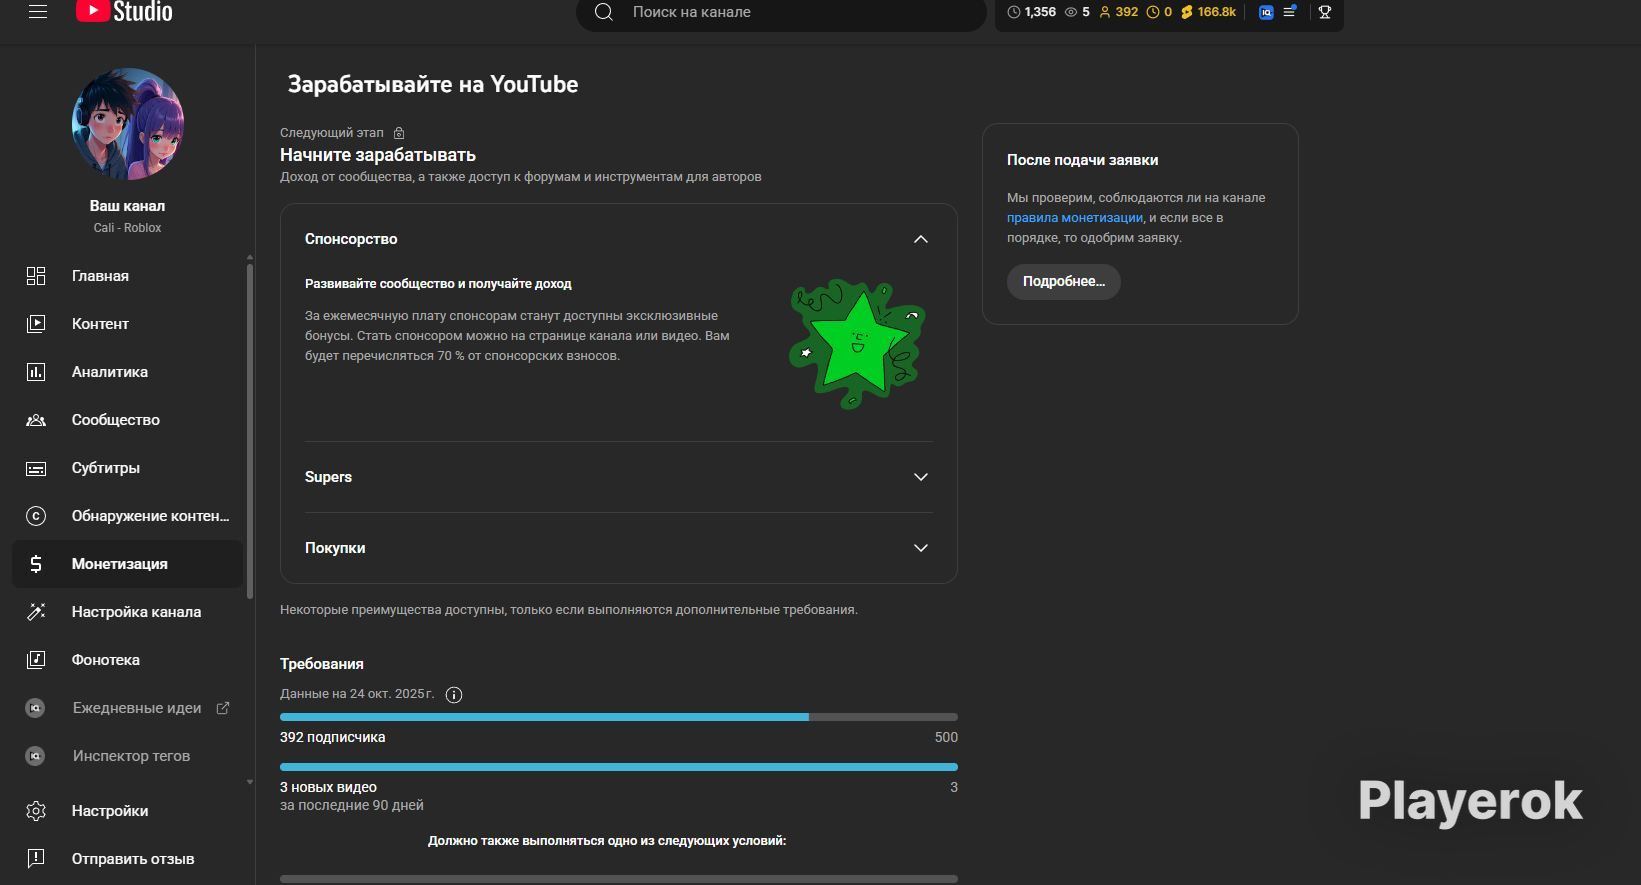Click the Поиск на канале search field
Screen dimensions: 1641x885
pyautogui.click(x=782, y=12)
